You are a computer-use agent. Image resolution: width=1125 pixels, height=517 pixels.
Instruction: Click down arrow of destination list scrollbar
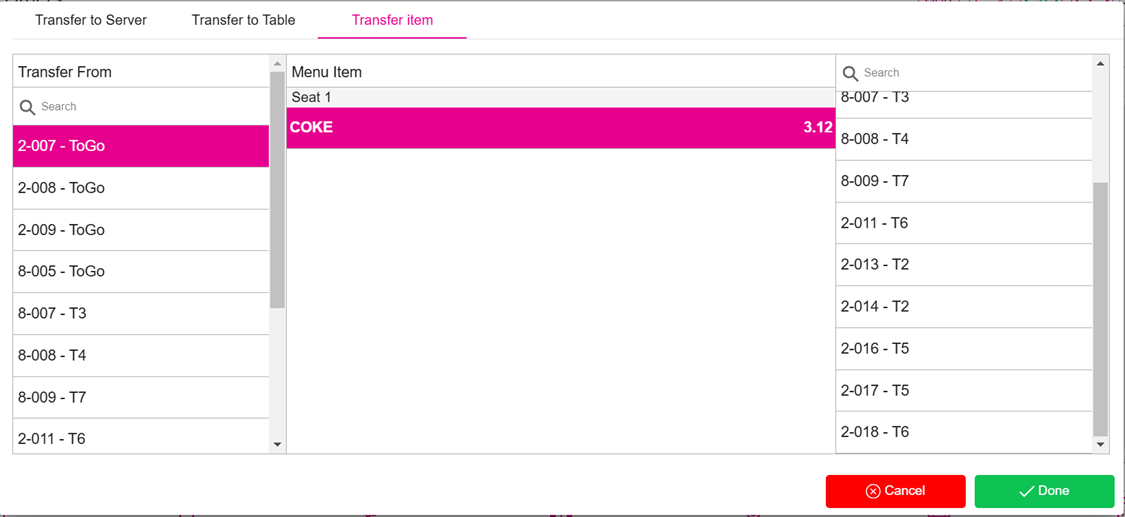click(x=1100, y=445)
